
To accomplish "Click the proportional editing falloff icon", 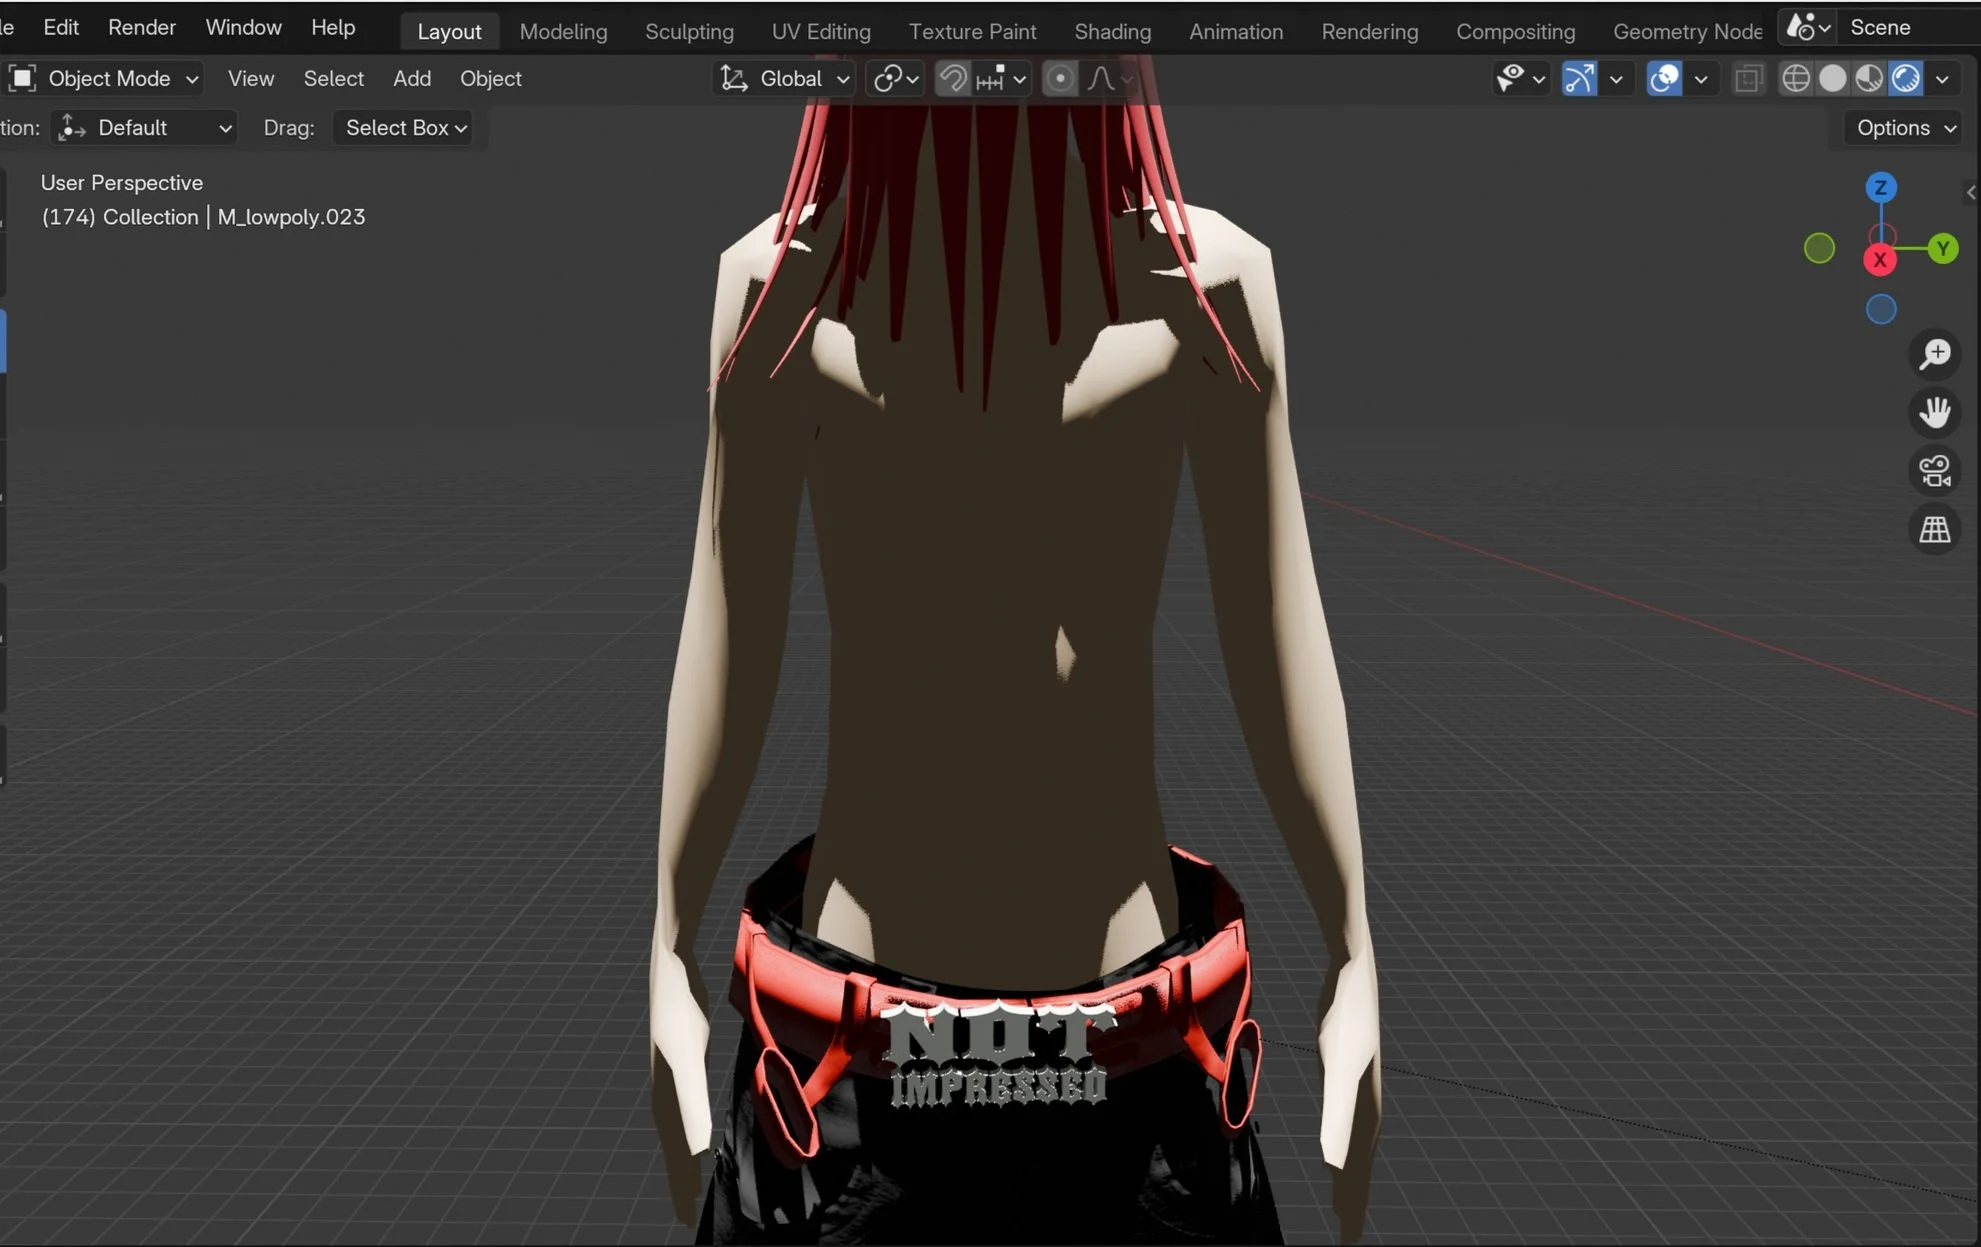I will [1101, 79].
